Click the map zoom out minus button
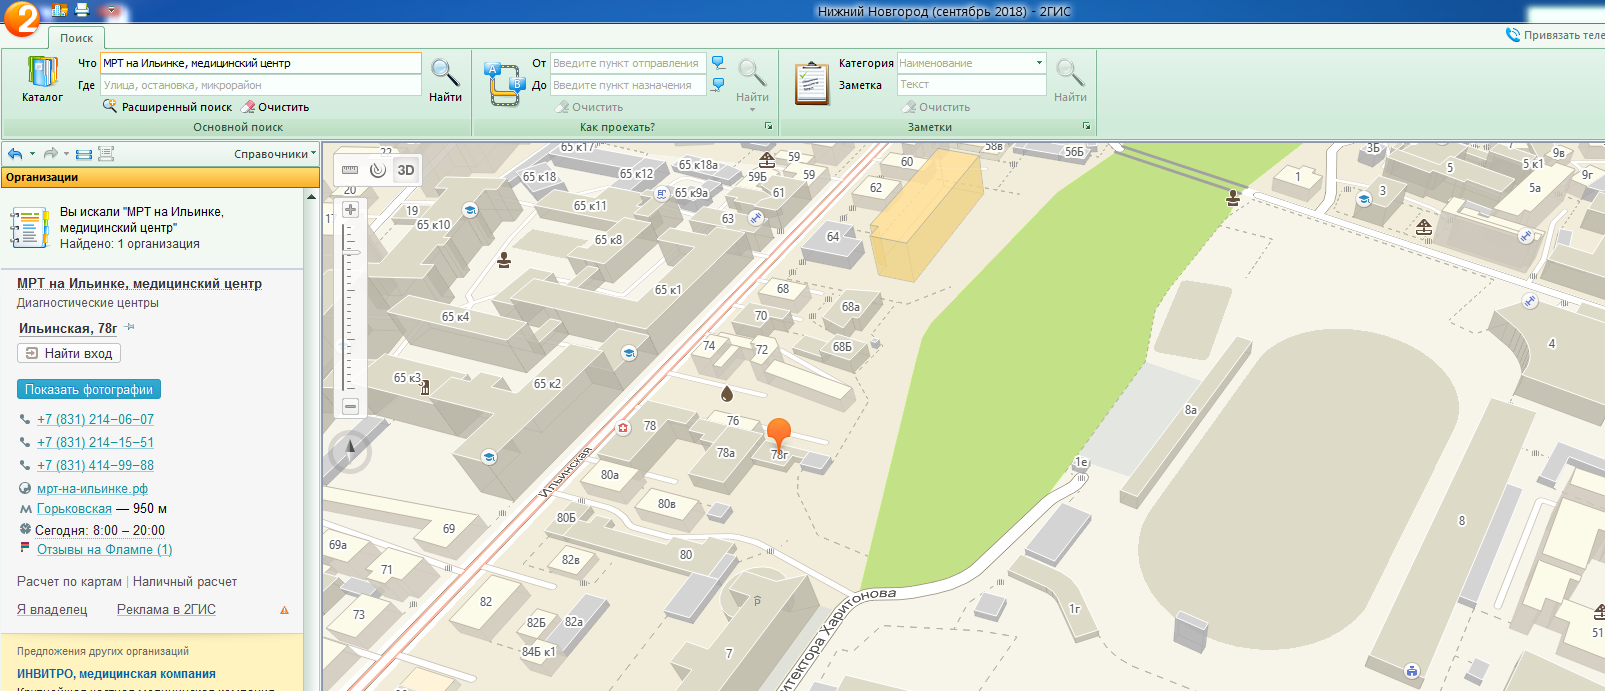The width and height of the screenshot is (1605, 691). 350,406
